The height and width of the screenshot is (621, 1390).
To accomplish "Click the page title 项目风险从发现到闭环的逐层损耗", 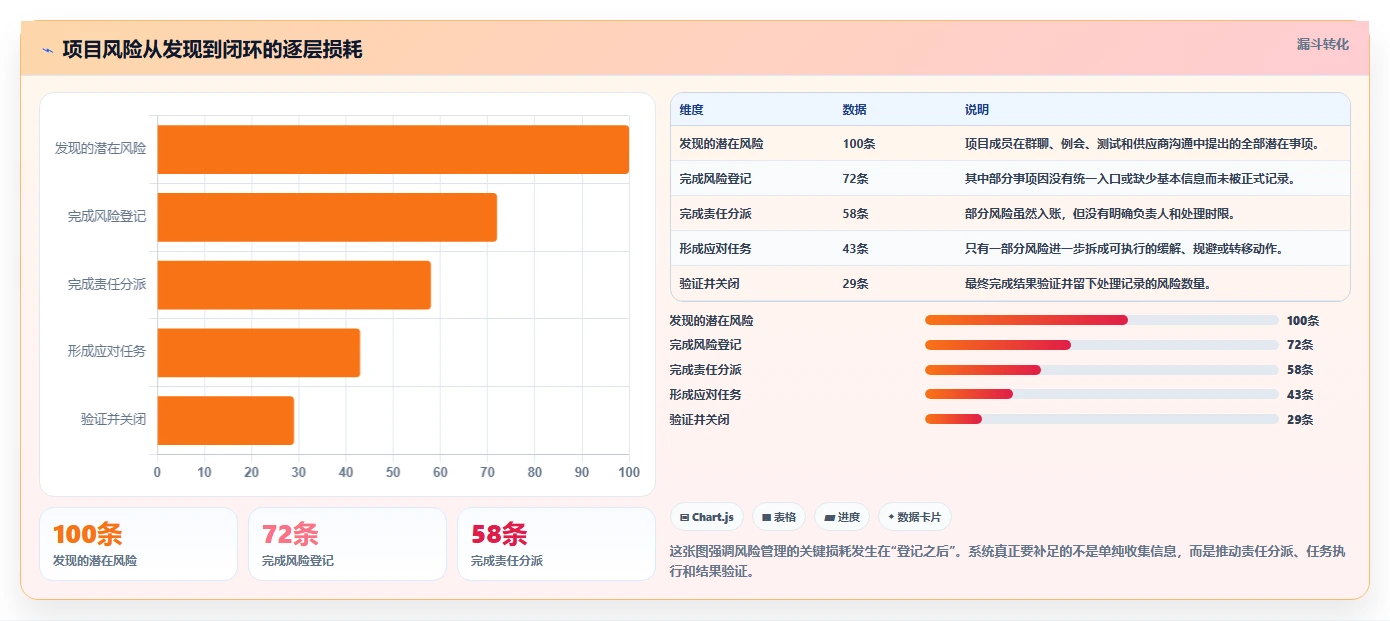I will point(212,50).
